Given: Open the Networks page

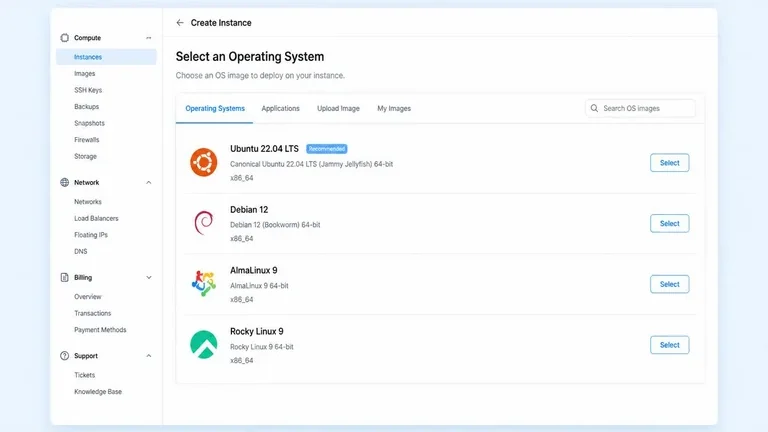Looking at the screenshot, I should (88, 202).
